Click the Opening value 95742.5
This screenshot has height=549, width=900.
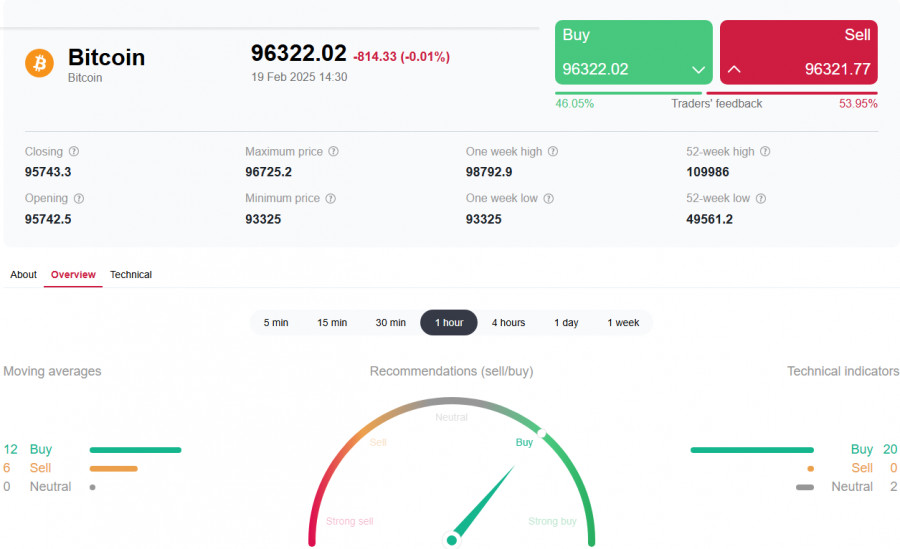click(x=48, y=219)
